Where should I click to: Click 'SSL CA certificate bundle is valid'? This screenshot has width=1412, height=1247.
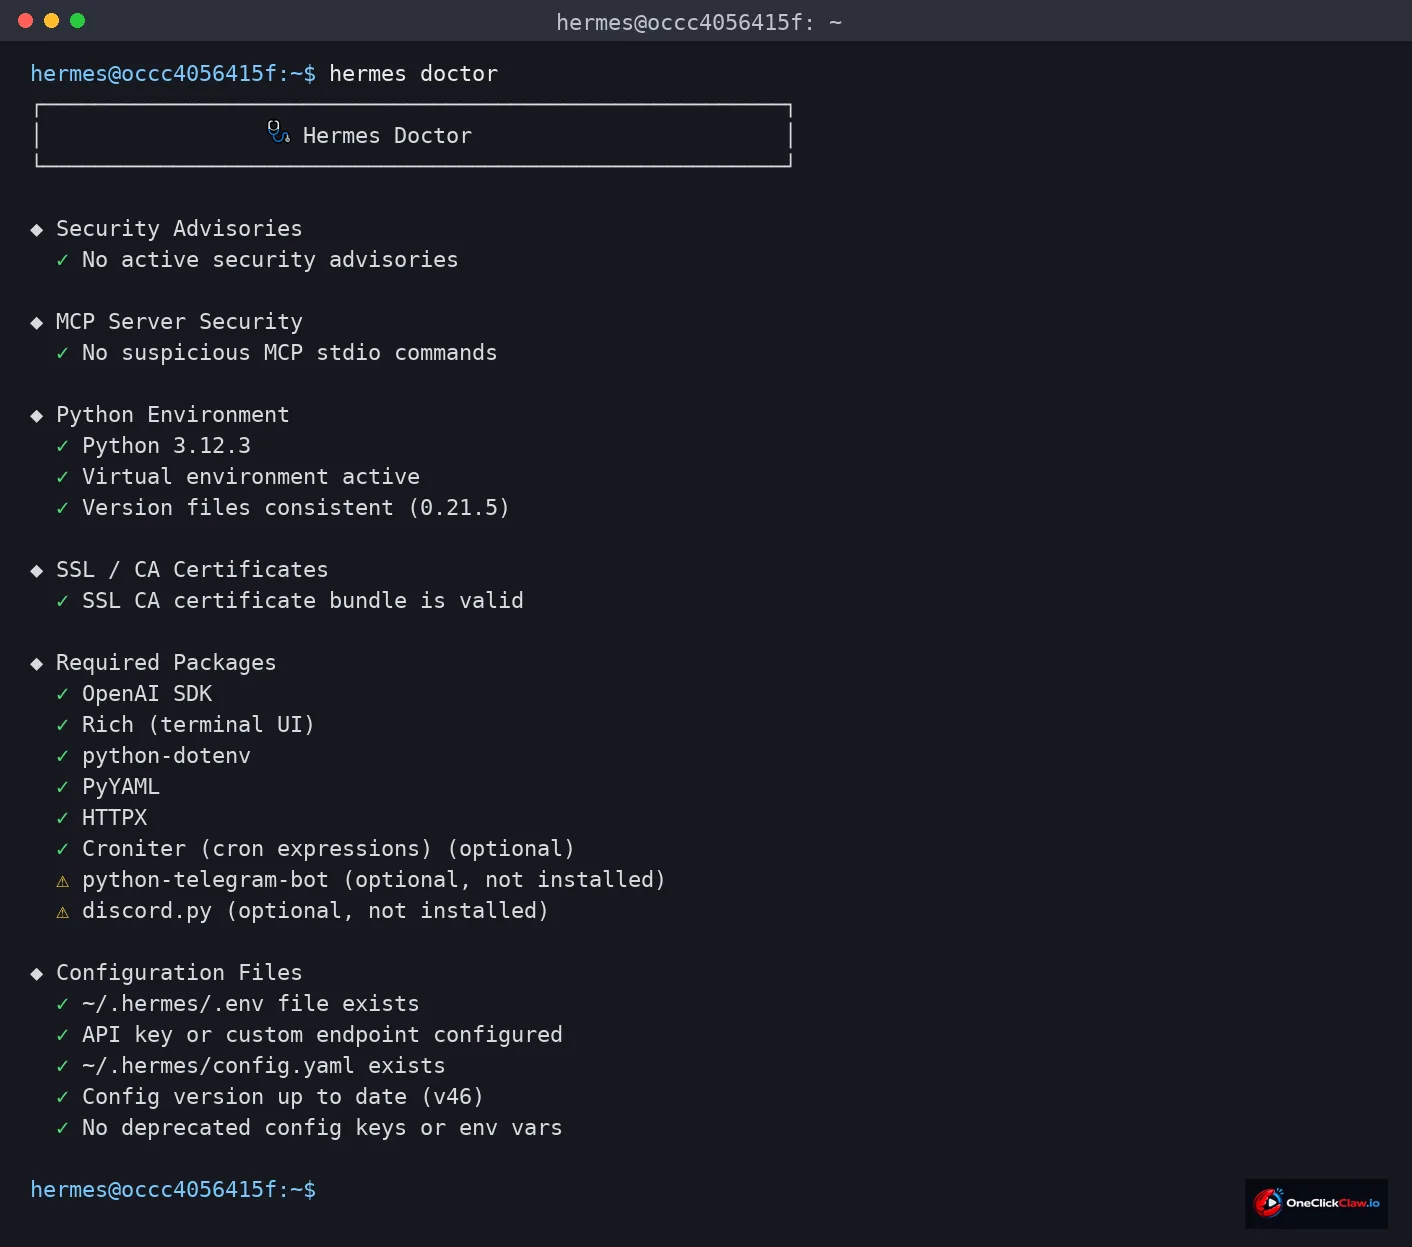point(303,601)
